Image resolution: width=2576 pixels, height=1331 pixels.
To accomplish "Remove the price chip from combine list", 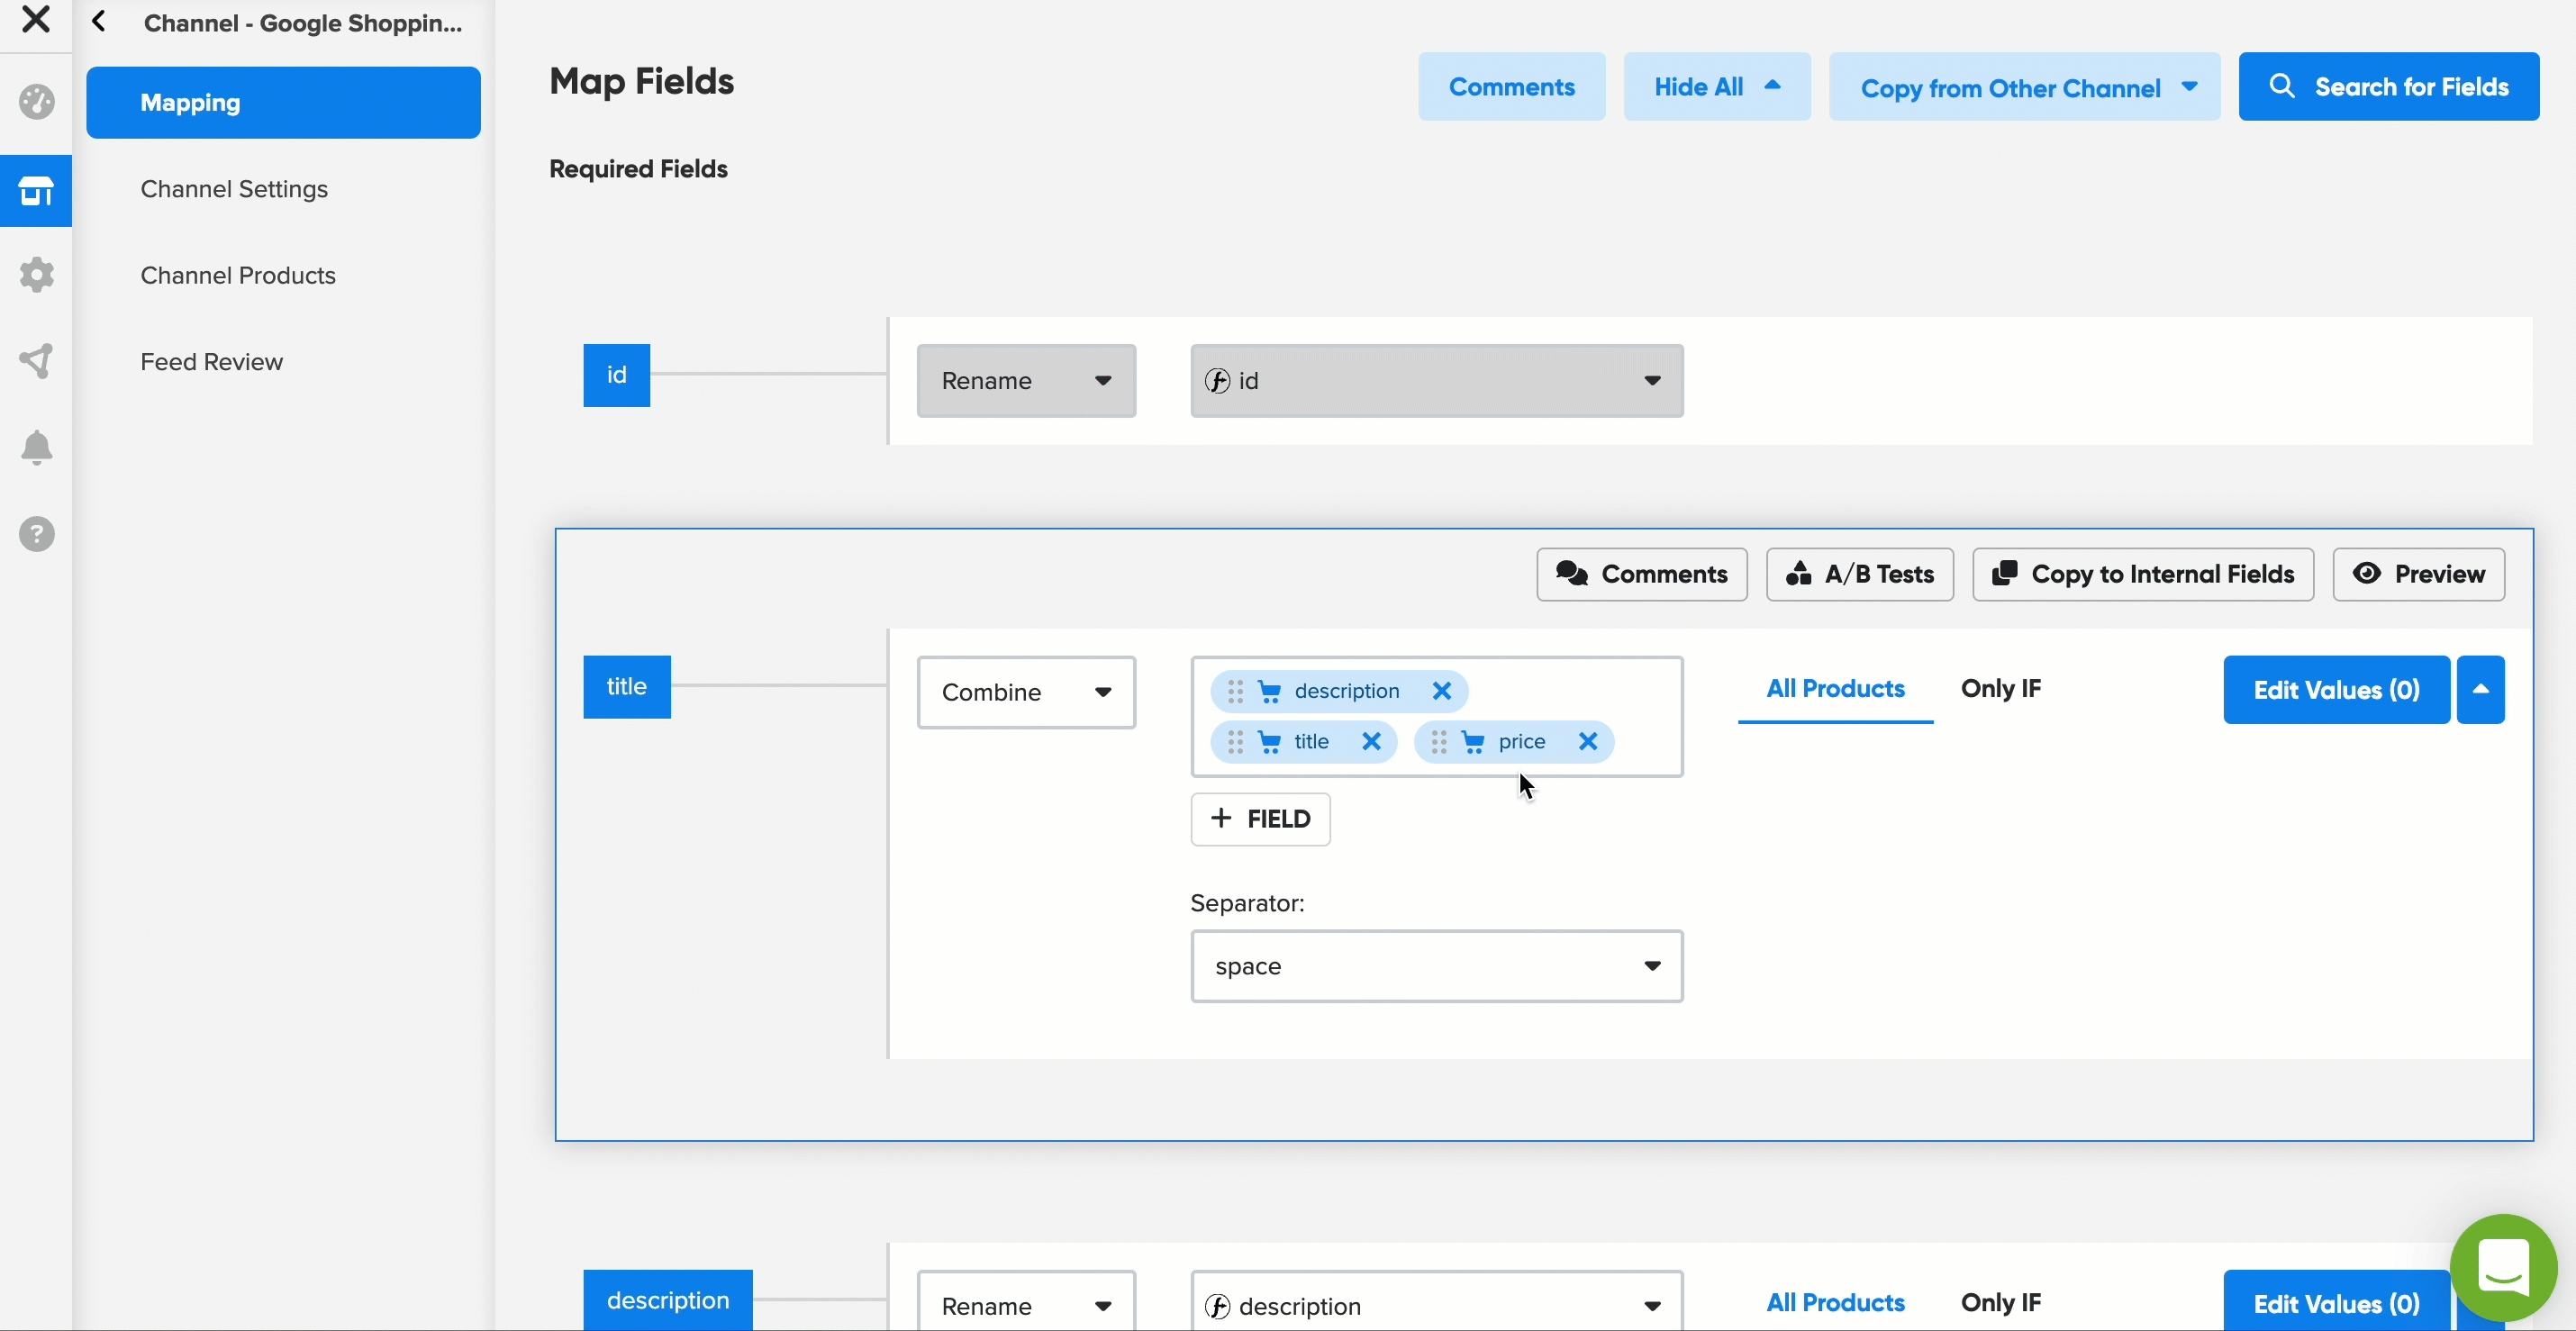I will tap(1587, 742).
